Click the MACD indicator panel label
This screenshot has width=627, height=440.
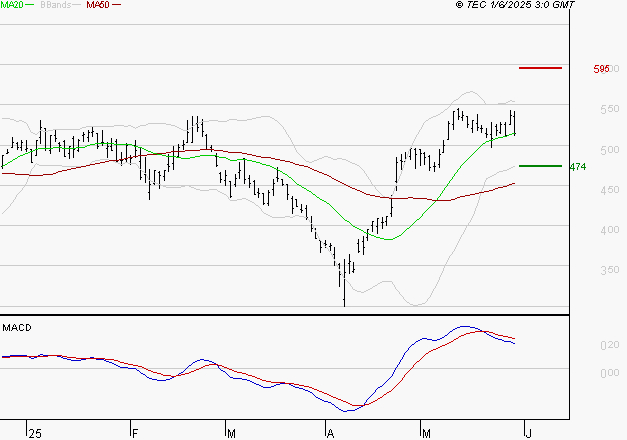17,327
